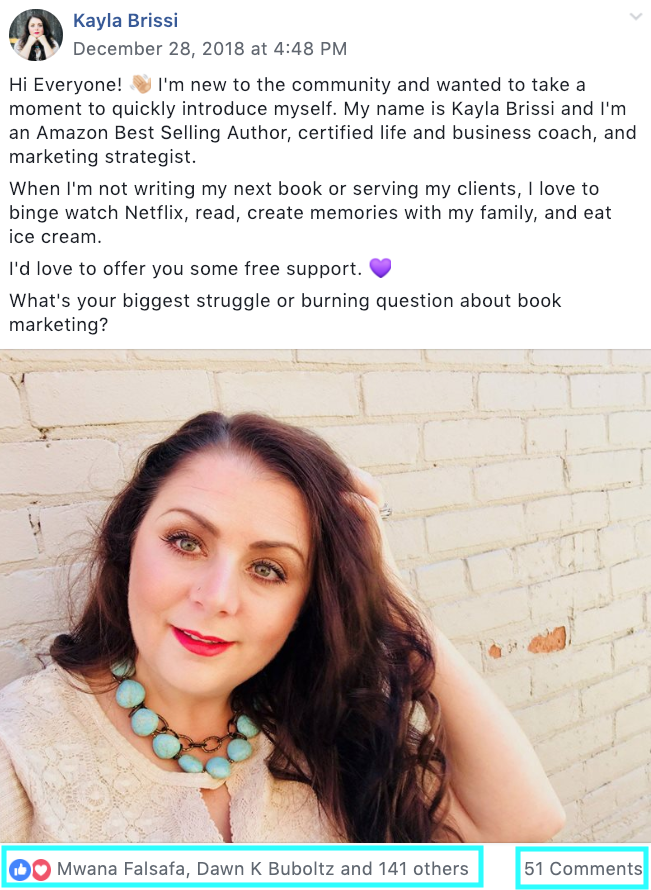The width and height of the screenshot is (651, 890).
Task: Select the paragraph about binge watching Netflix
Action: point(310,213)
